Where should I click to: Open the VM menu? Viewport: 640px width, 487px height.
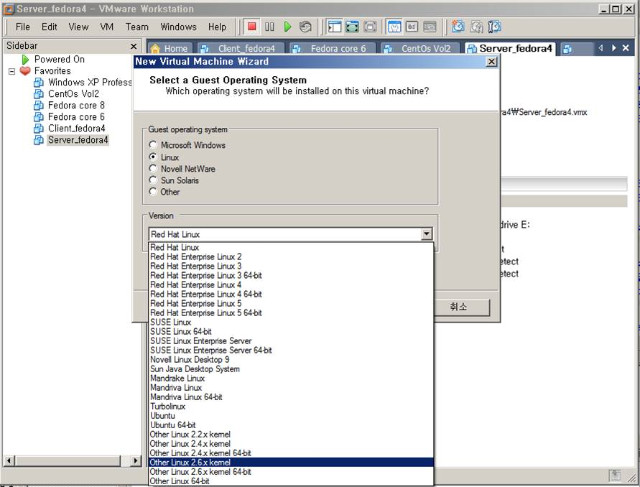[107, 27]
